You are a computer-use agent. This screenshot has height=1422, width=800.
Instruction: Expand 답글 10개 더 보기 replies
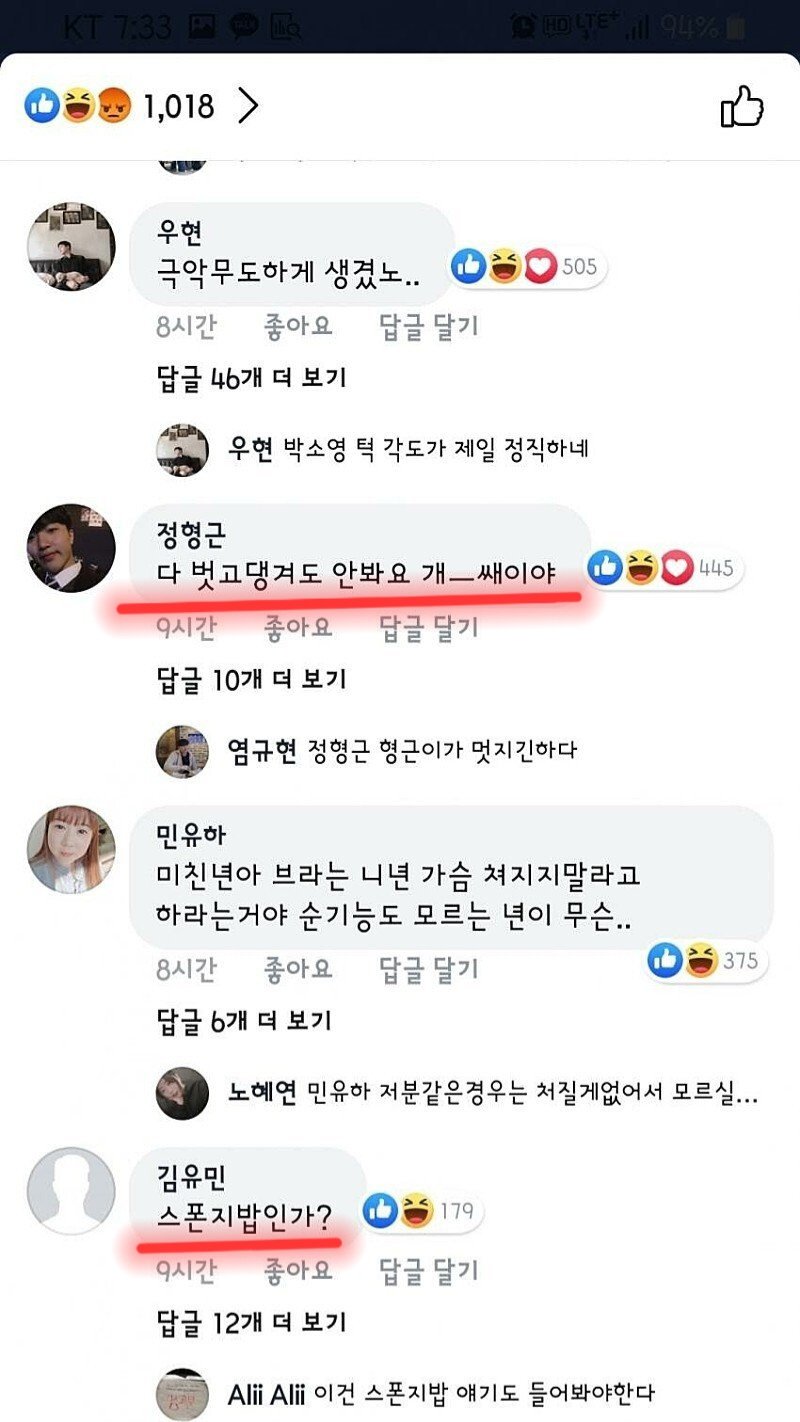(252, 679)
